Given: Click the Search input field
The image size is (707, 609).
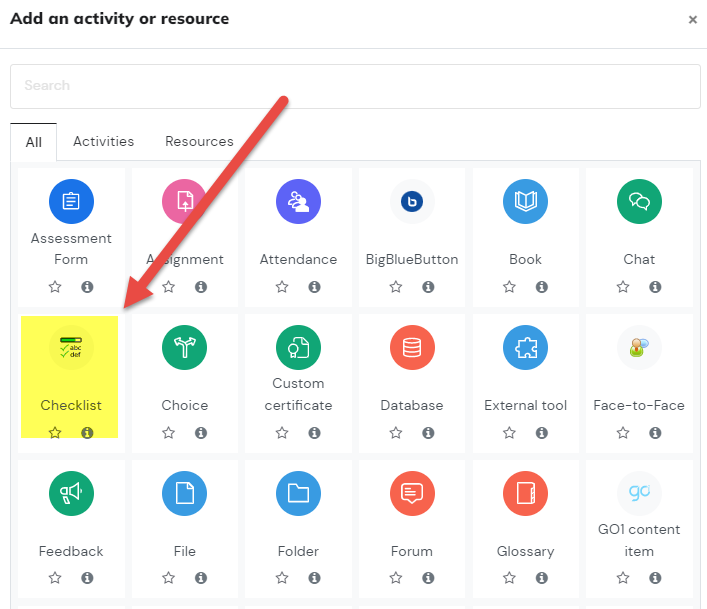Looking at the screenshot, I should (355, 86).
